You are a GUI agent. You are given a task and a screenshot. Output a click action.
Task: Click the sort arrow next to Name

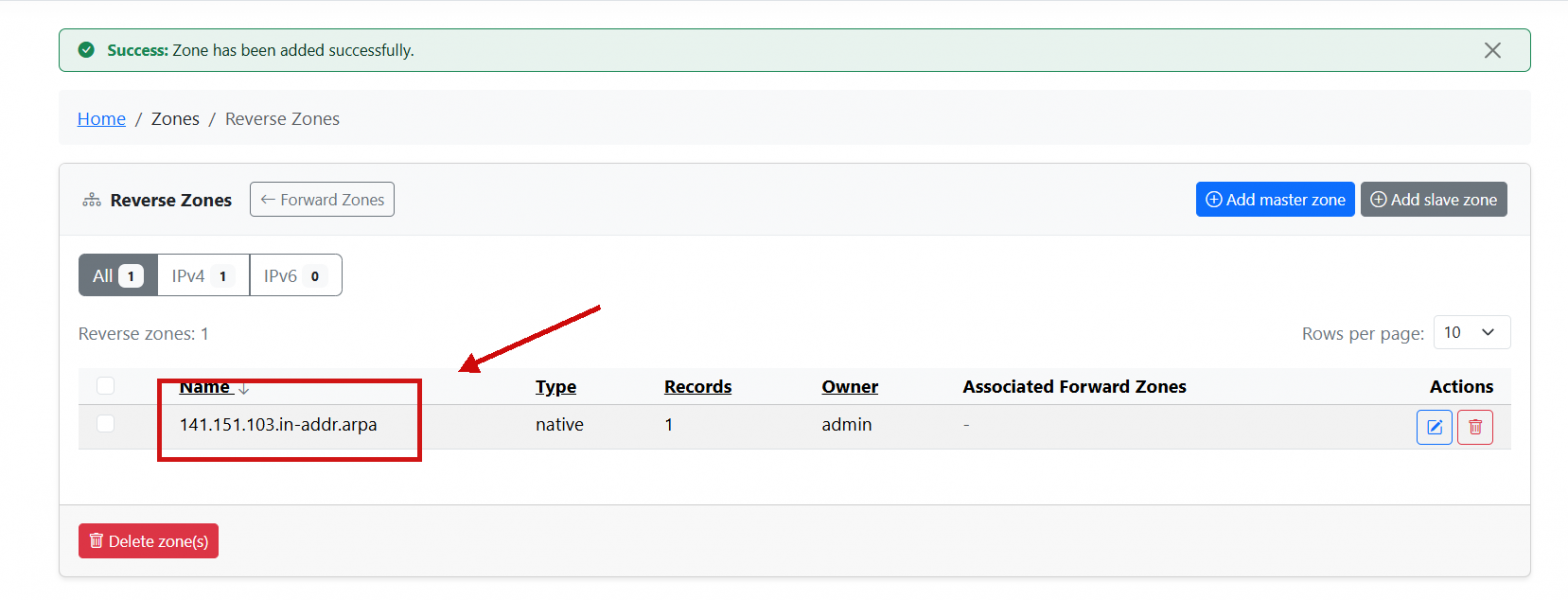tap(244, 388)
